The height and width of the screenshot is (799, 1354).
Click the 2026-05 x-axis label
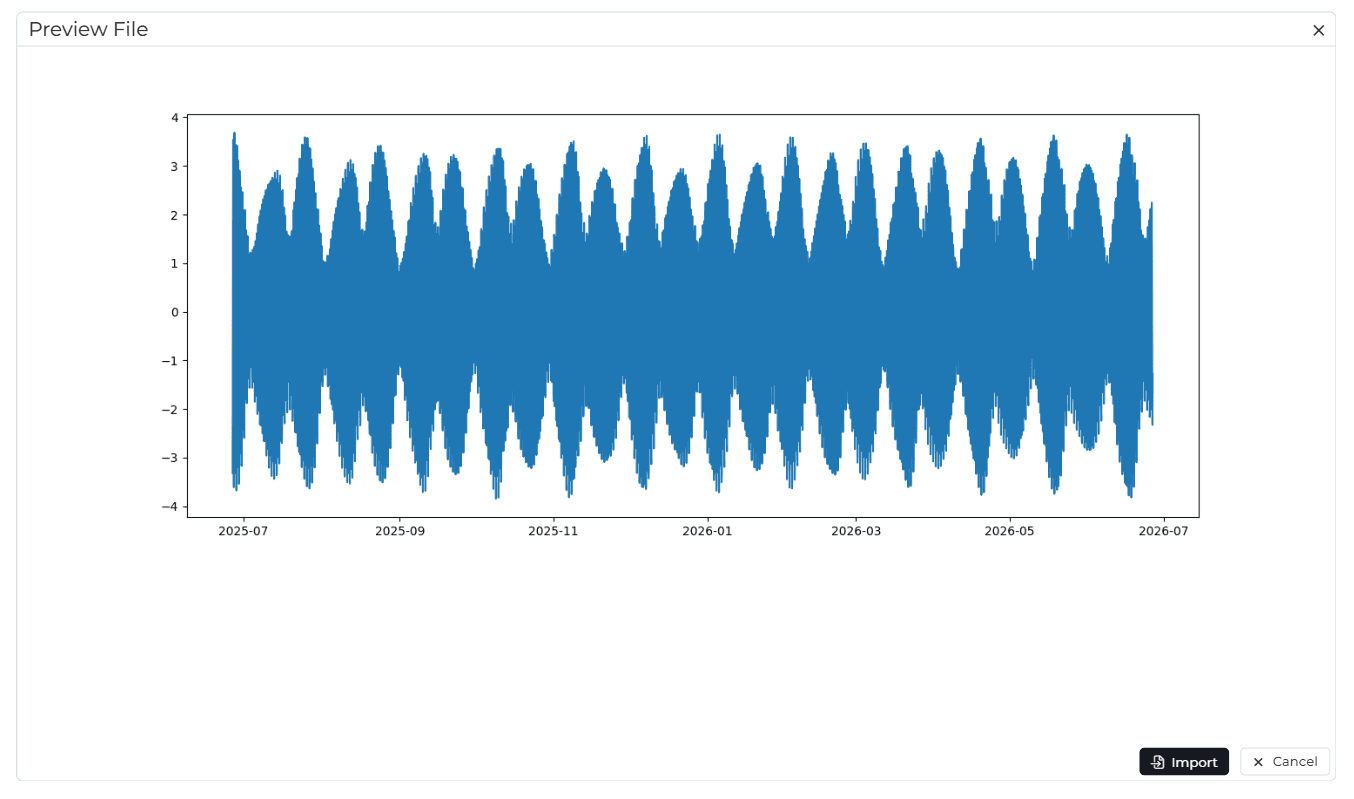(x=1009, y=531)
